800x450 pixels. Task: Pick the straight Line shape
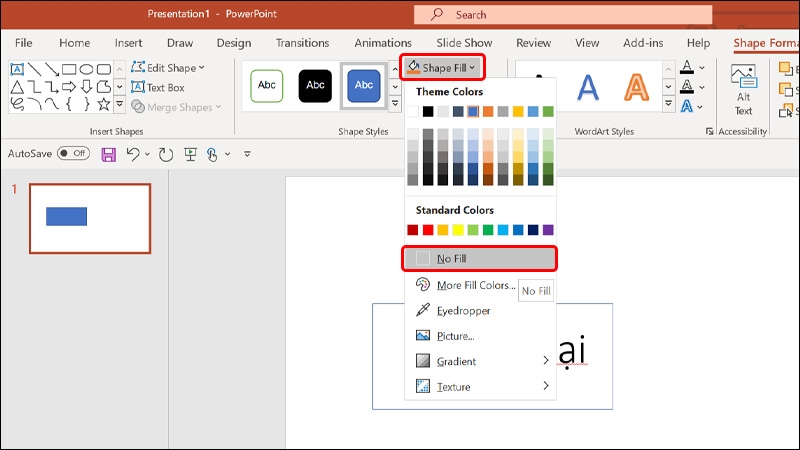click(x=34, y=69)
